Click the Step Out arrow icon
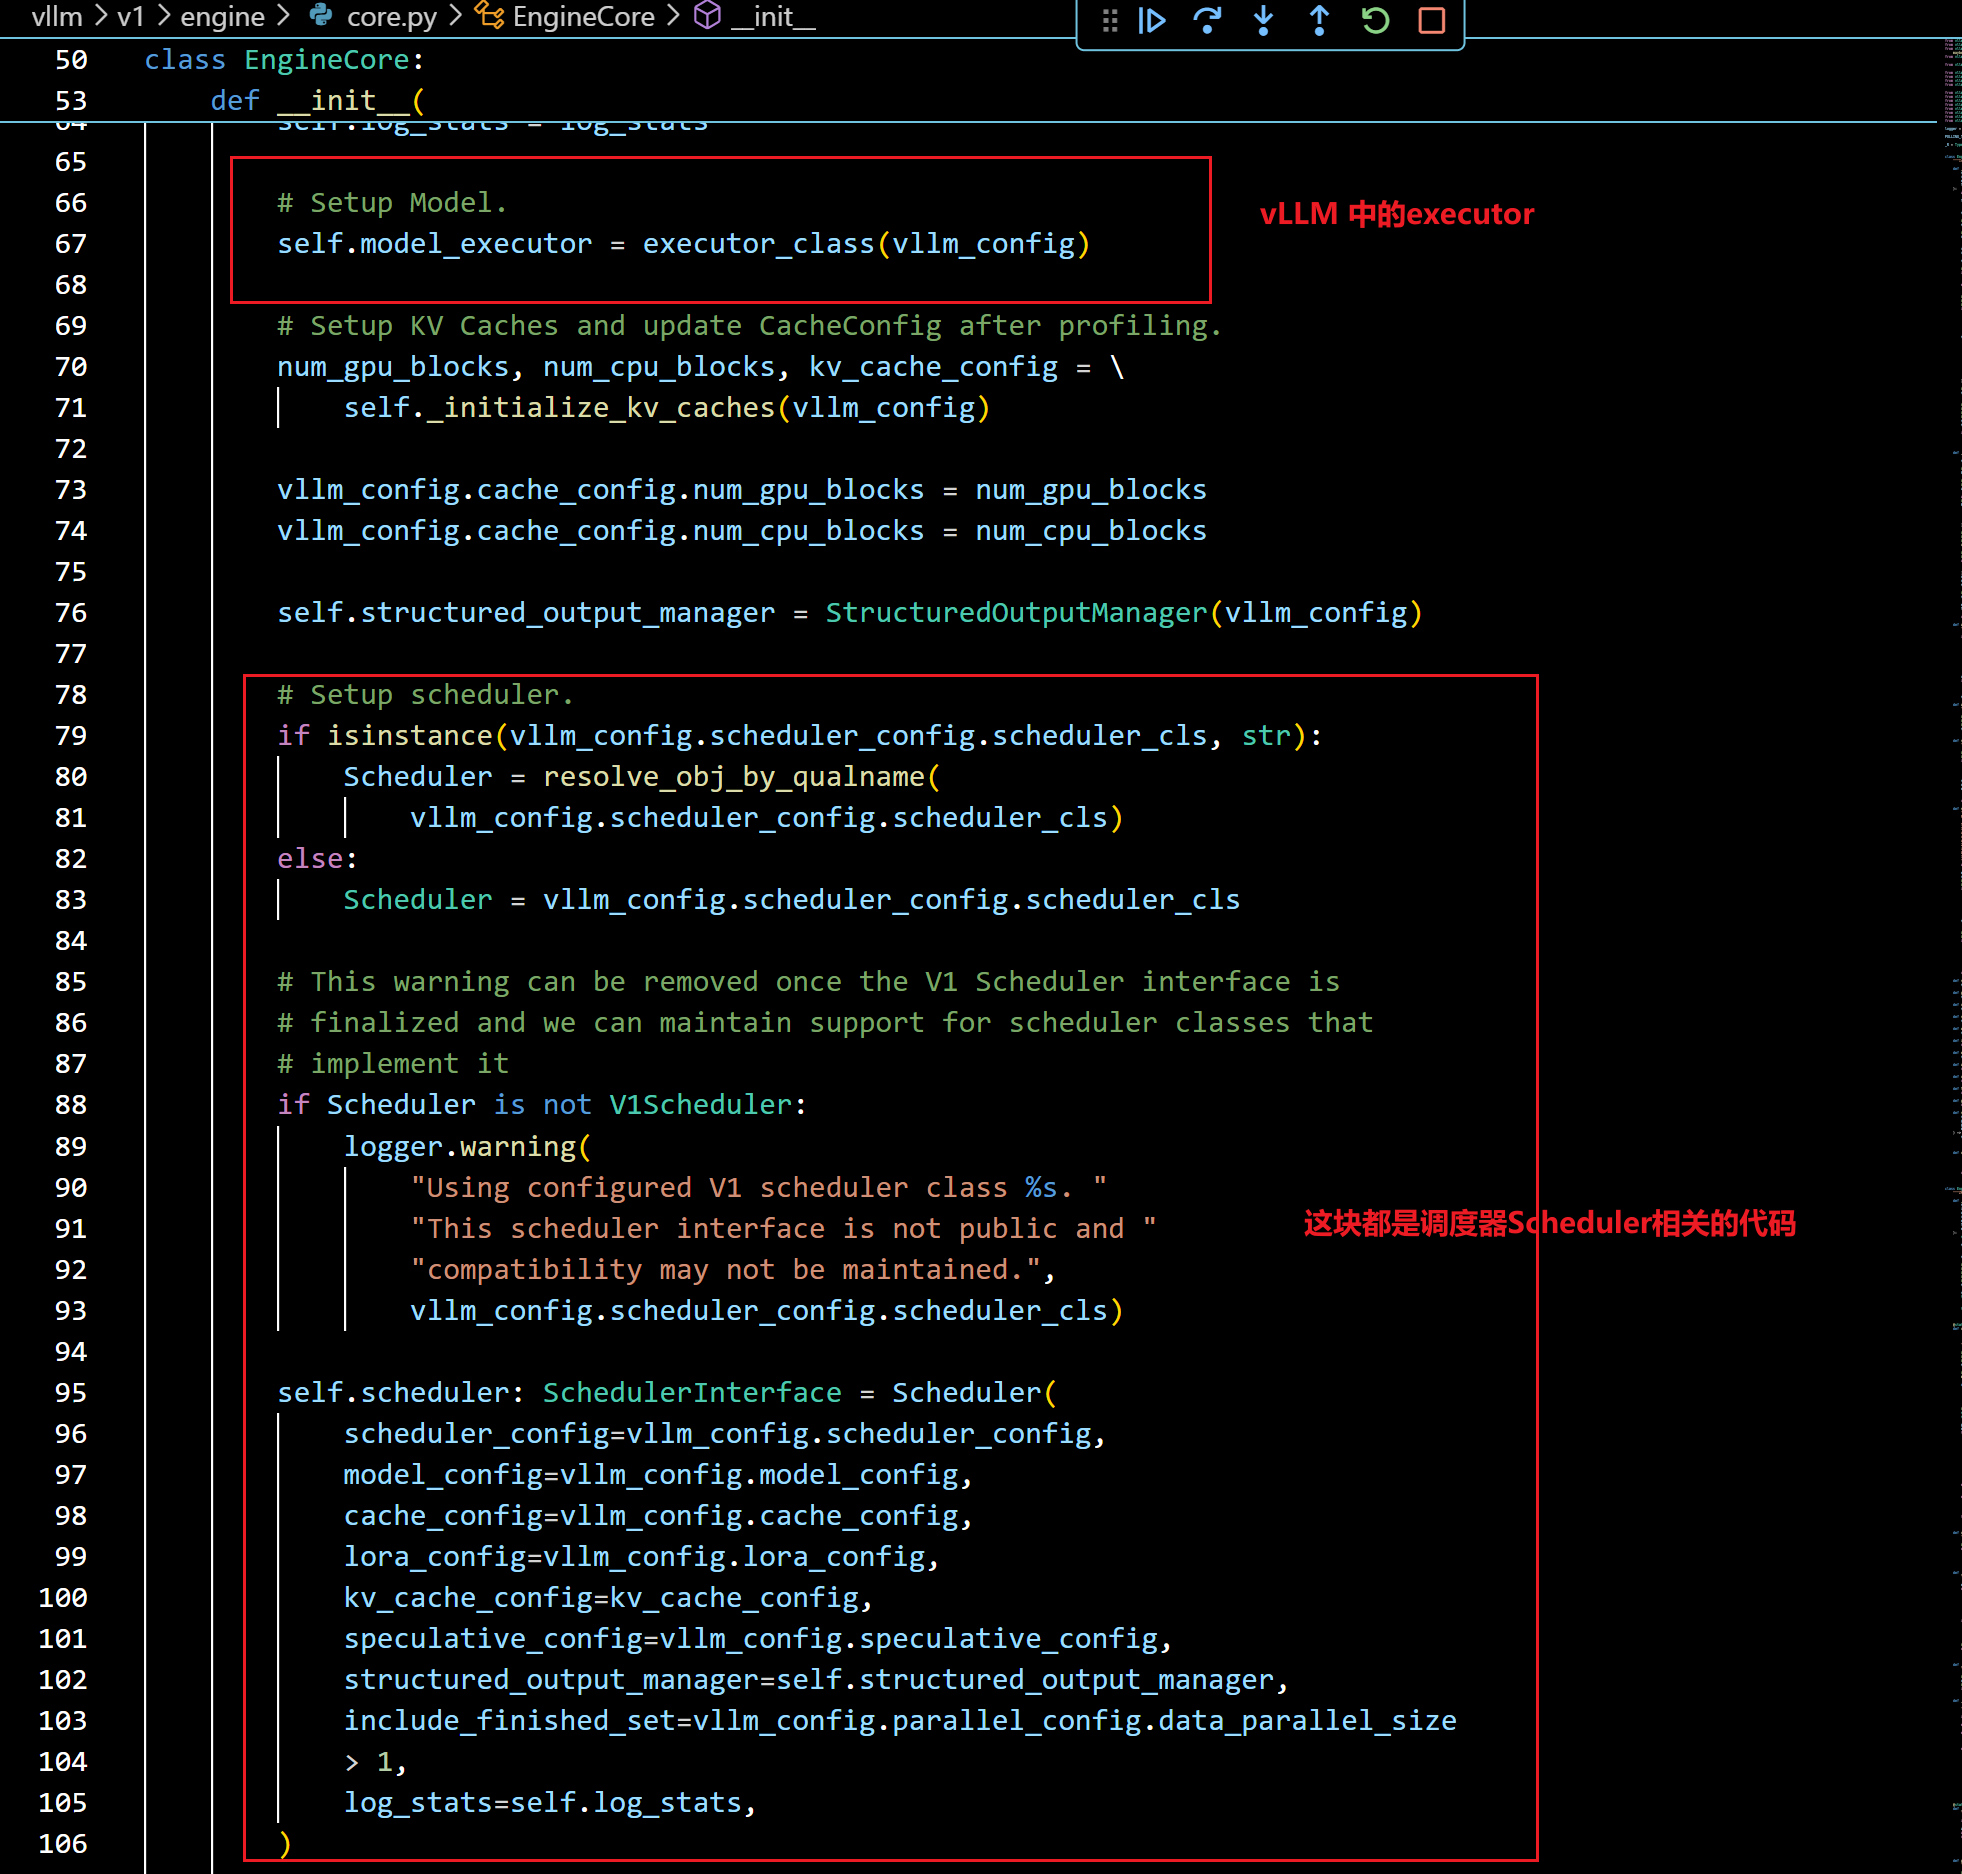This screenshot has height=1874, width=1962. pyautogui.click(x=1319, y=20)
